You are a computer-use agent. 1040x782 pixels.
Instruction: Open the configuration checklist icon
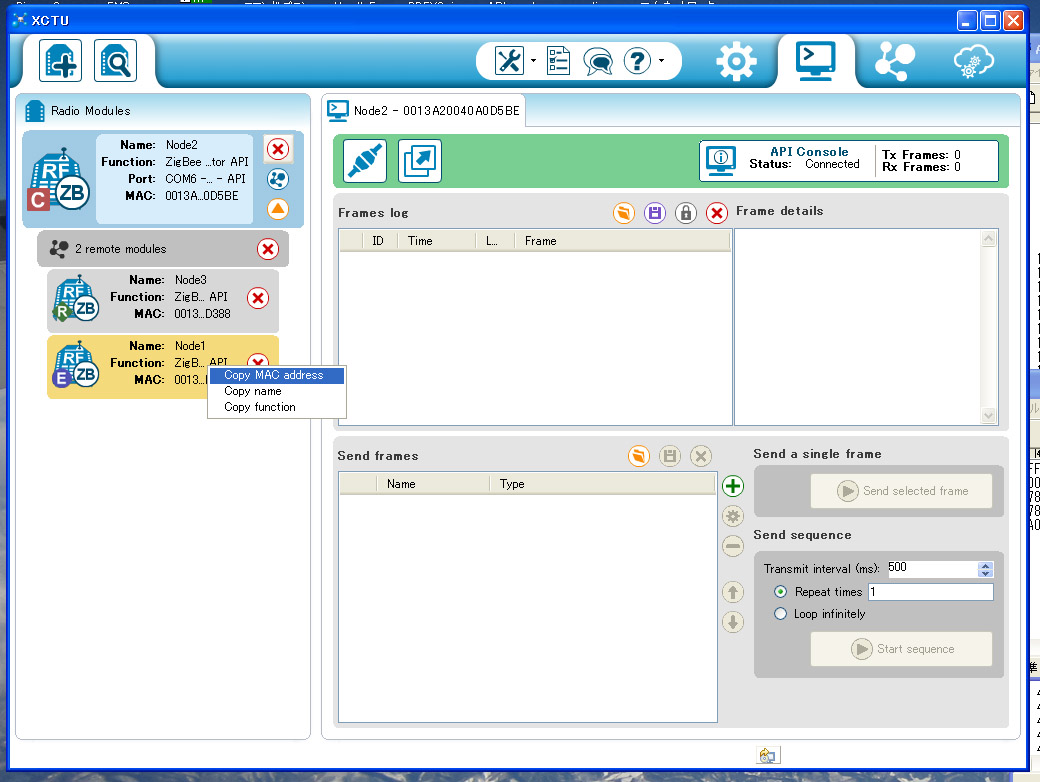click(x=558, y=61)
